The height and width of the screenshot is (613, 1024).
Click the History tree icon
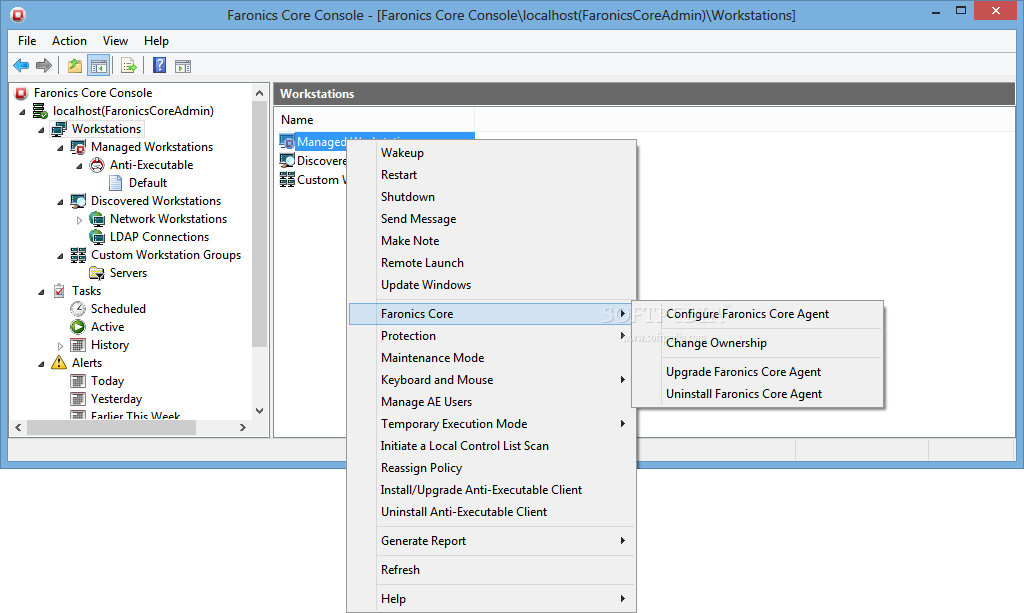(78, 345)
